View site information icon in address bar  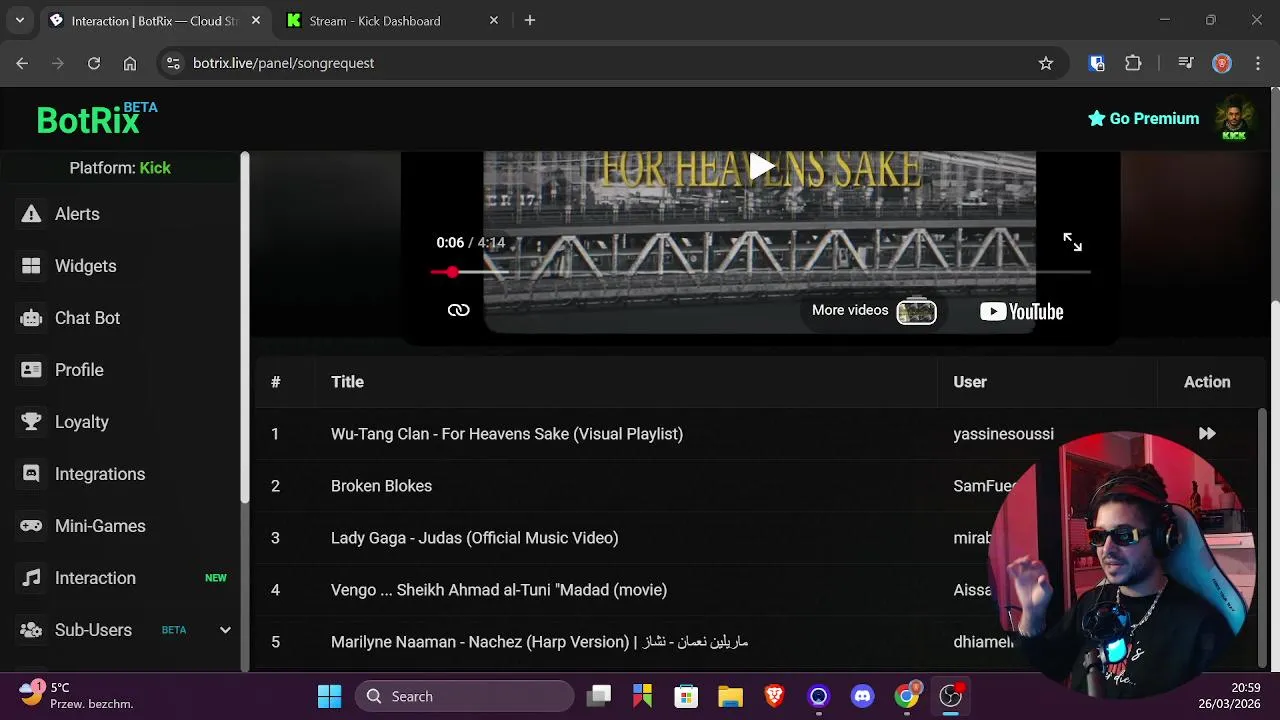pyautogui.click(x=173, y=63)
